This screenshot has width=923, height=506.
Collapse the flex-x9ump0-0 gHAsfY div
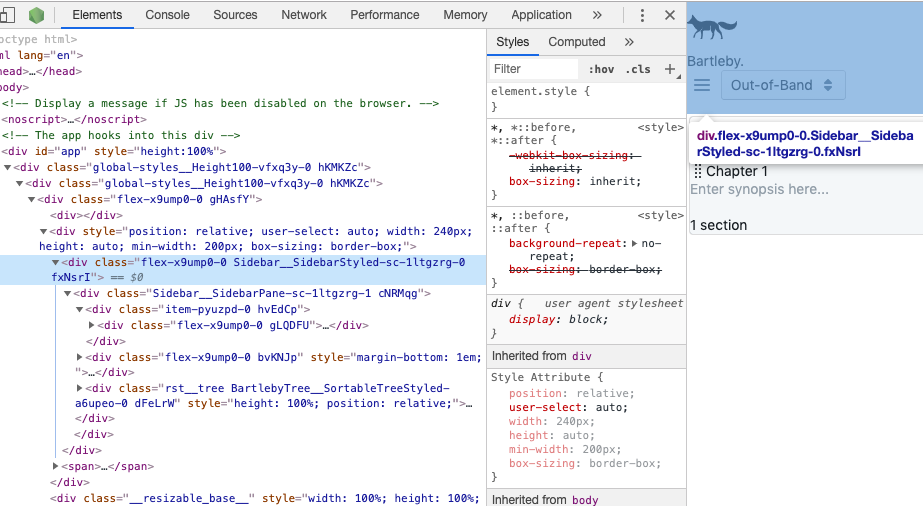pos(31,199)
